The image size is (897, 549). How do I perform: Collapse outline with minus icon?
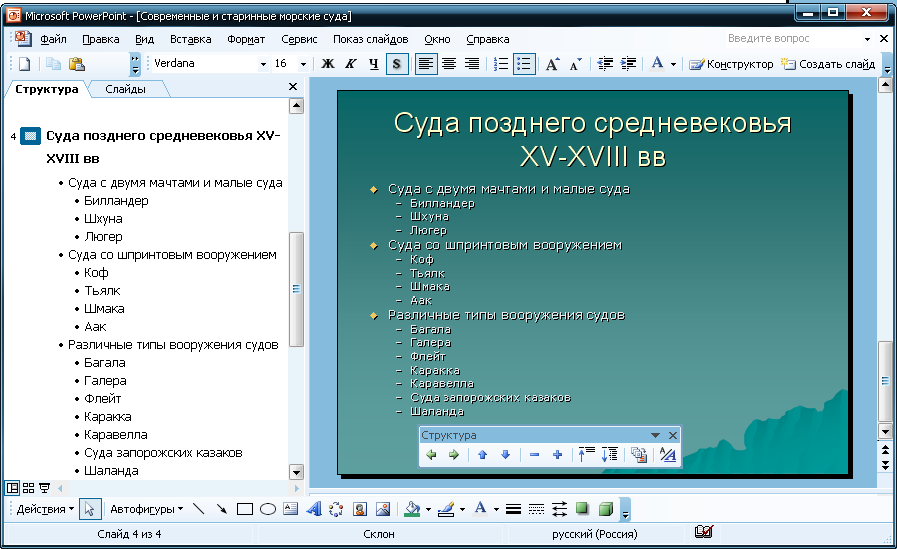point(534,455)
